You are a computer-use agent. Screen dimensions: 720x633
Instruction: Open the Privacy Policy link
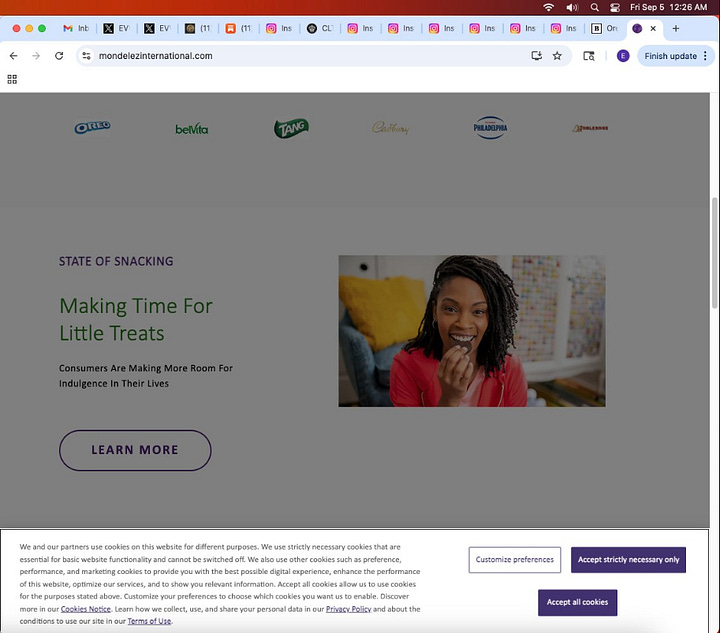[x=348, y=609]
